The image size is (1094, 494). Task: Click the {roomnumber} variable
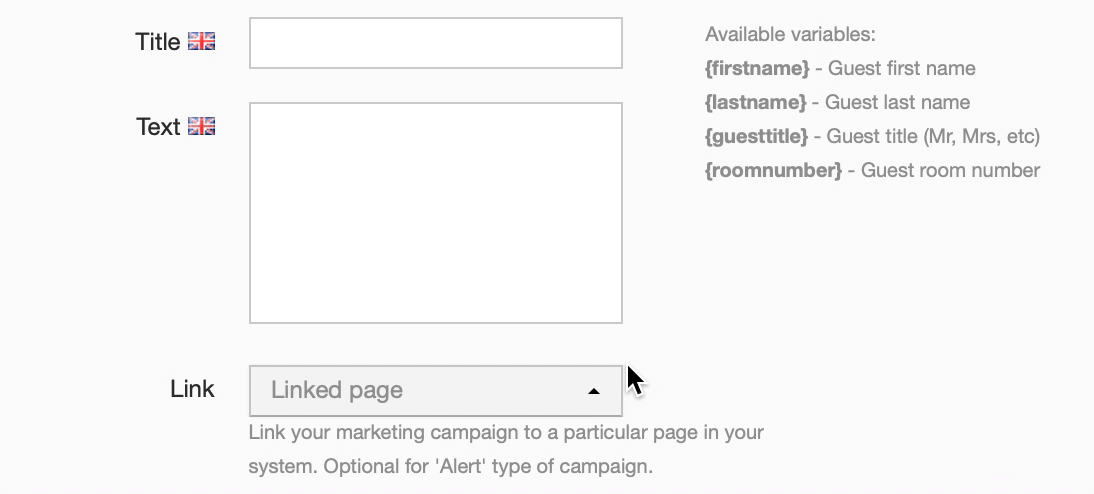click(x=774, y=170)
